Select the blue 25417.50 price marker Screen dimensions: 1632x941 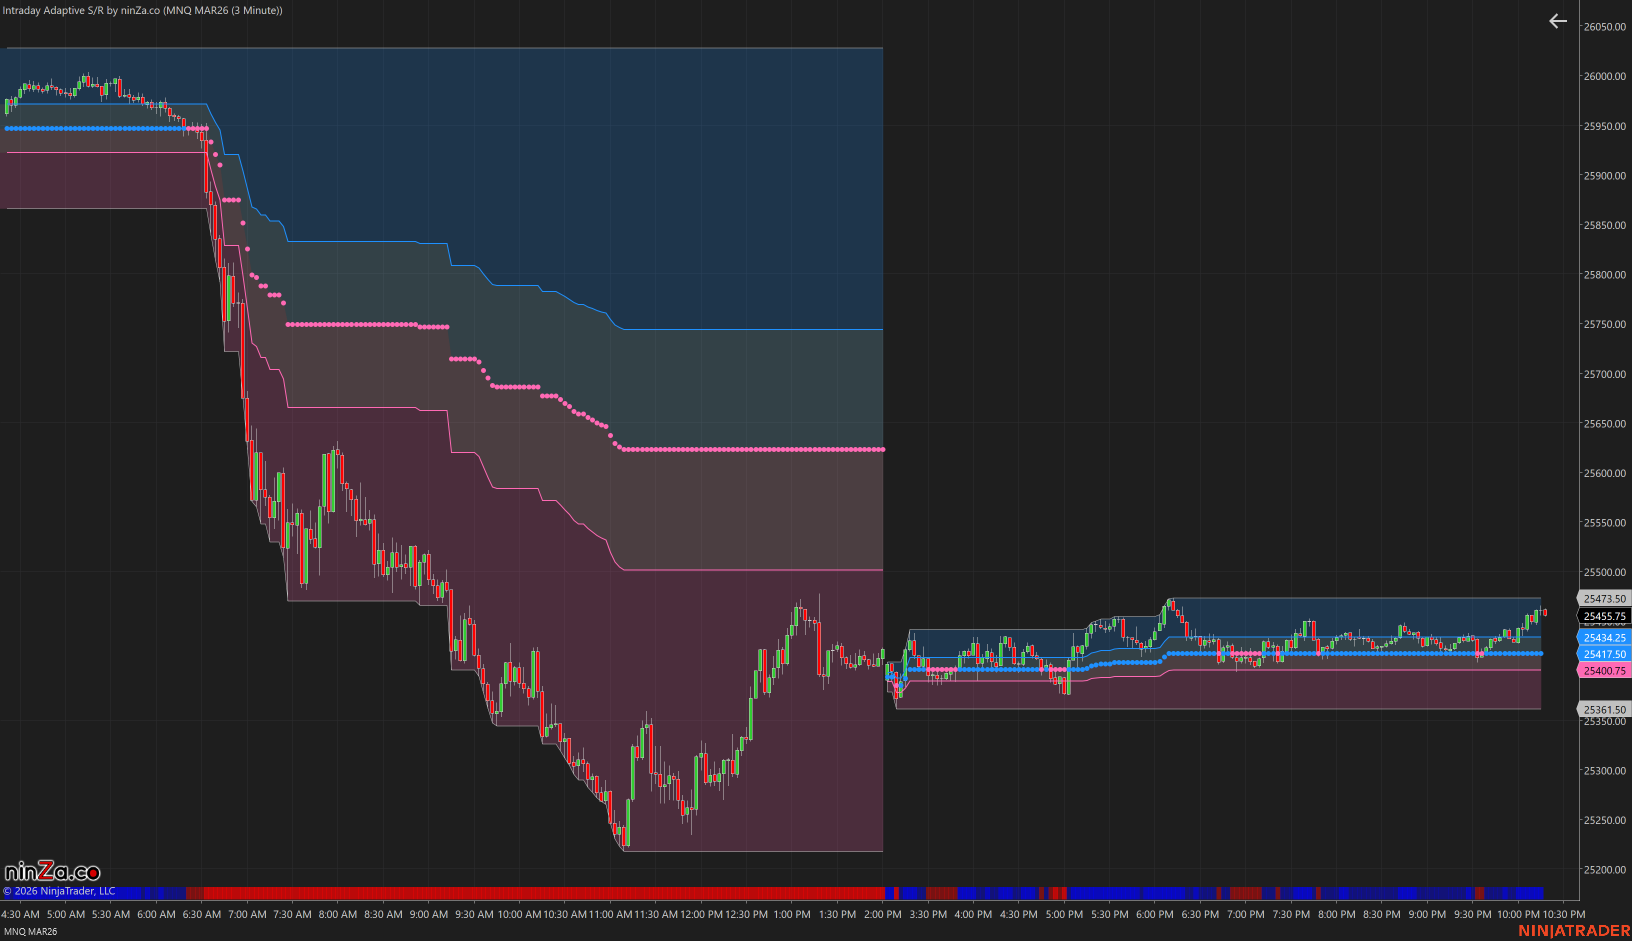1604,654
